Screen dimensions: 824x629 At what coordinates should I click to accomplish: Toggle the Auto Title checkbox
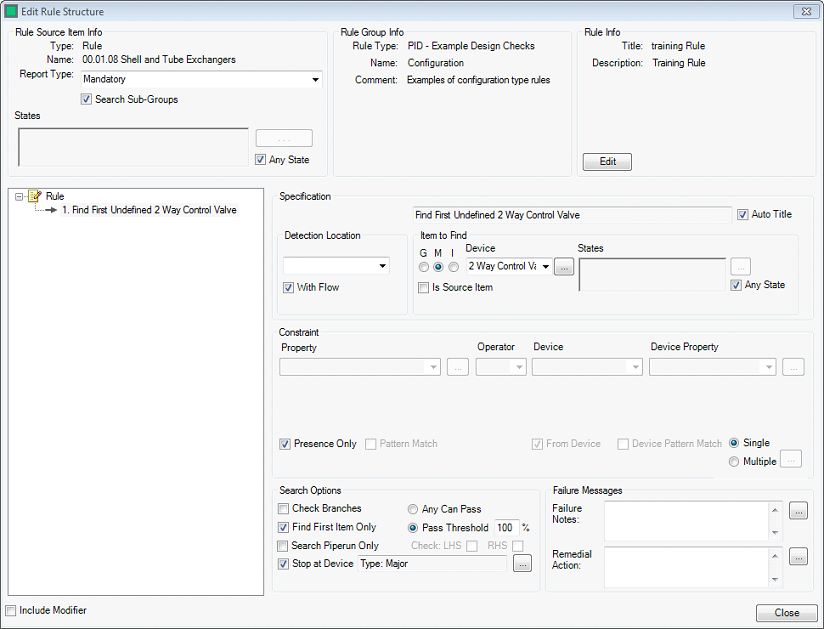pyautogui.click(x=742, y=215)
